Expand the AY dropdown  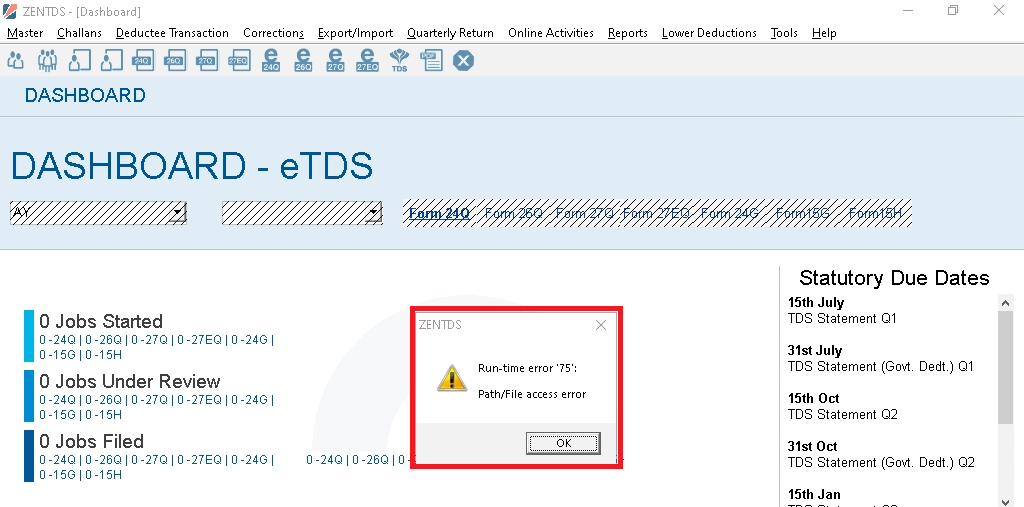click(x=178, y=212)
